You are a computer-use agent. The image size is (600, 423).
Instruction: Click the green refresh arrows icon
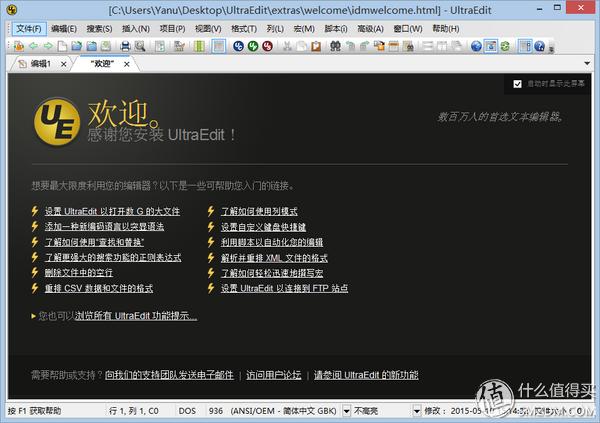(505, 46)
